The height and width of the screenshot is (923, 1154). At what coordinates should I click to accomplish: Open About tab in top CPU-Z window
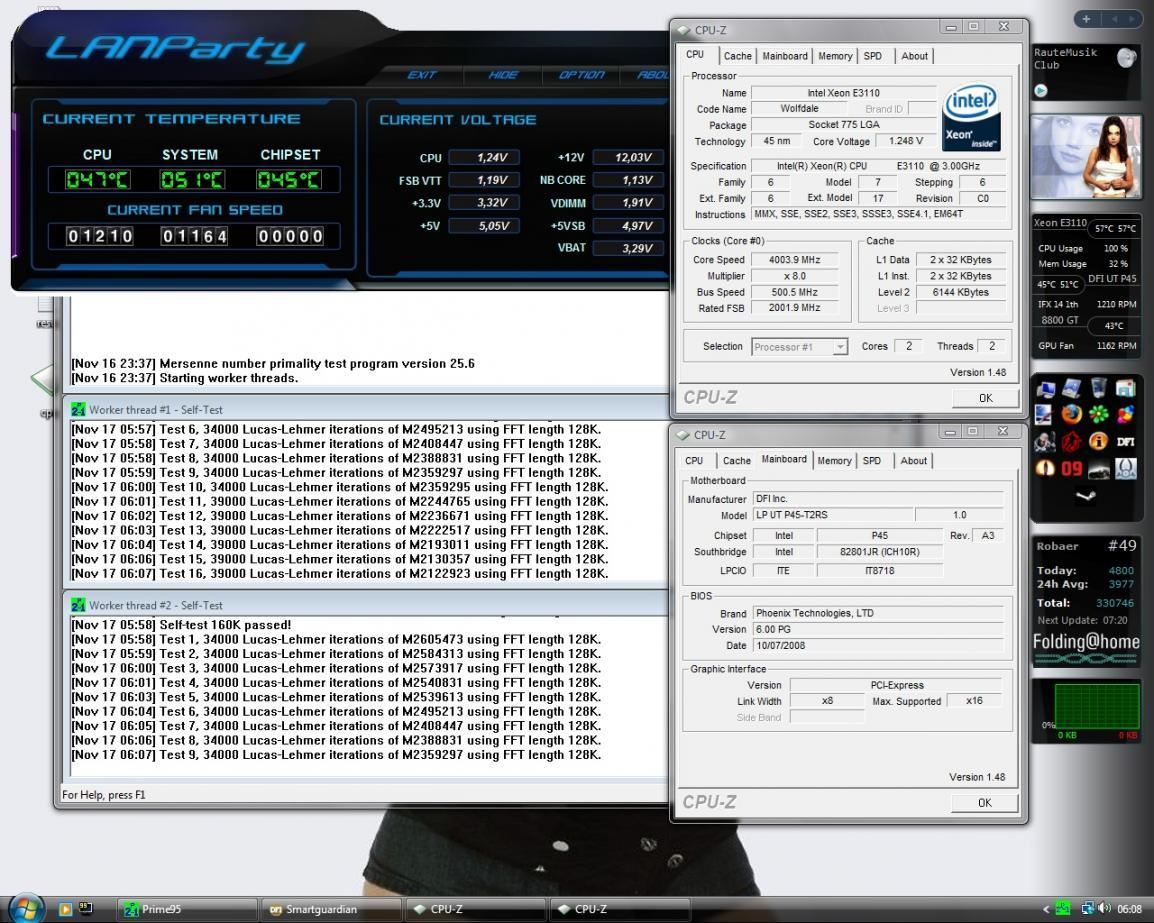[x=914, y=56]
